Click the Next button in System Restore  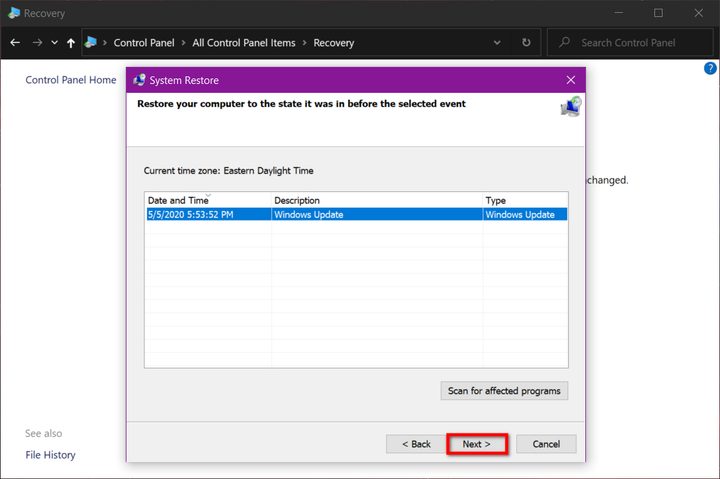[x=477, y=444]
